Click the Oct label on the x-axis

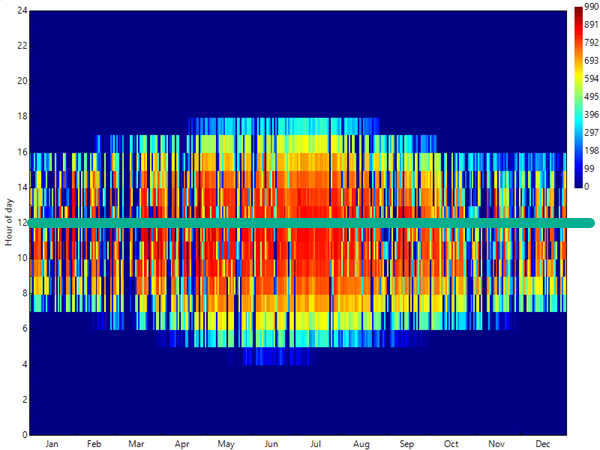coord(451,443)
